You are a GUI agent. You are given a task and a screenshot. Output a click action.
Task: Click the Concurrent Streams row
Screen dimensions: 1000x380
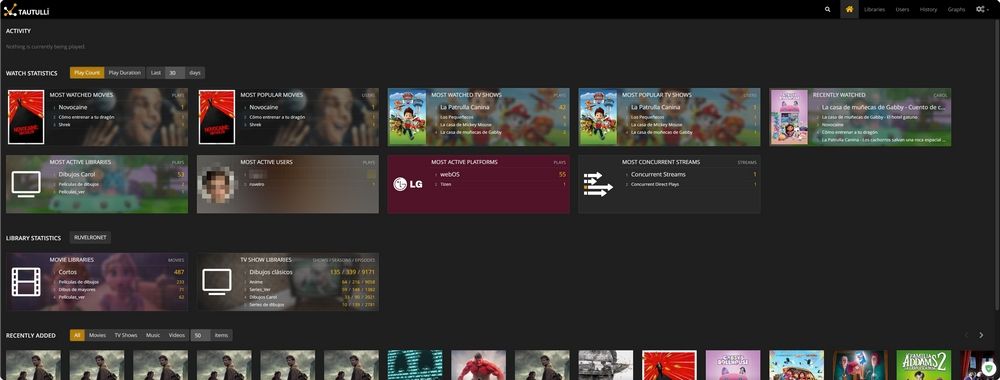658,174
